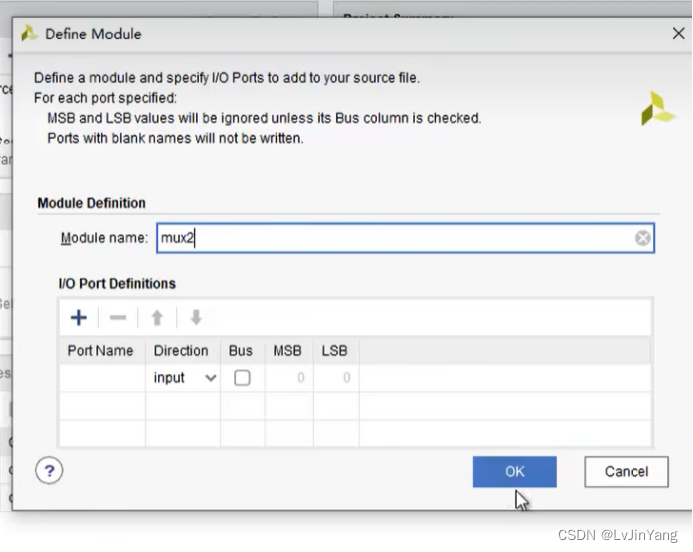693x552 pixels.
Task: Click the Port Name column header
Action: [101, 351]
